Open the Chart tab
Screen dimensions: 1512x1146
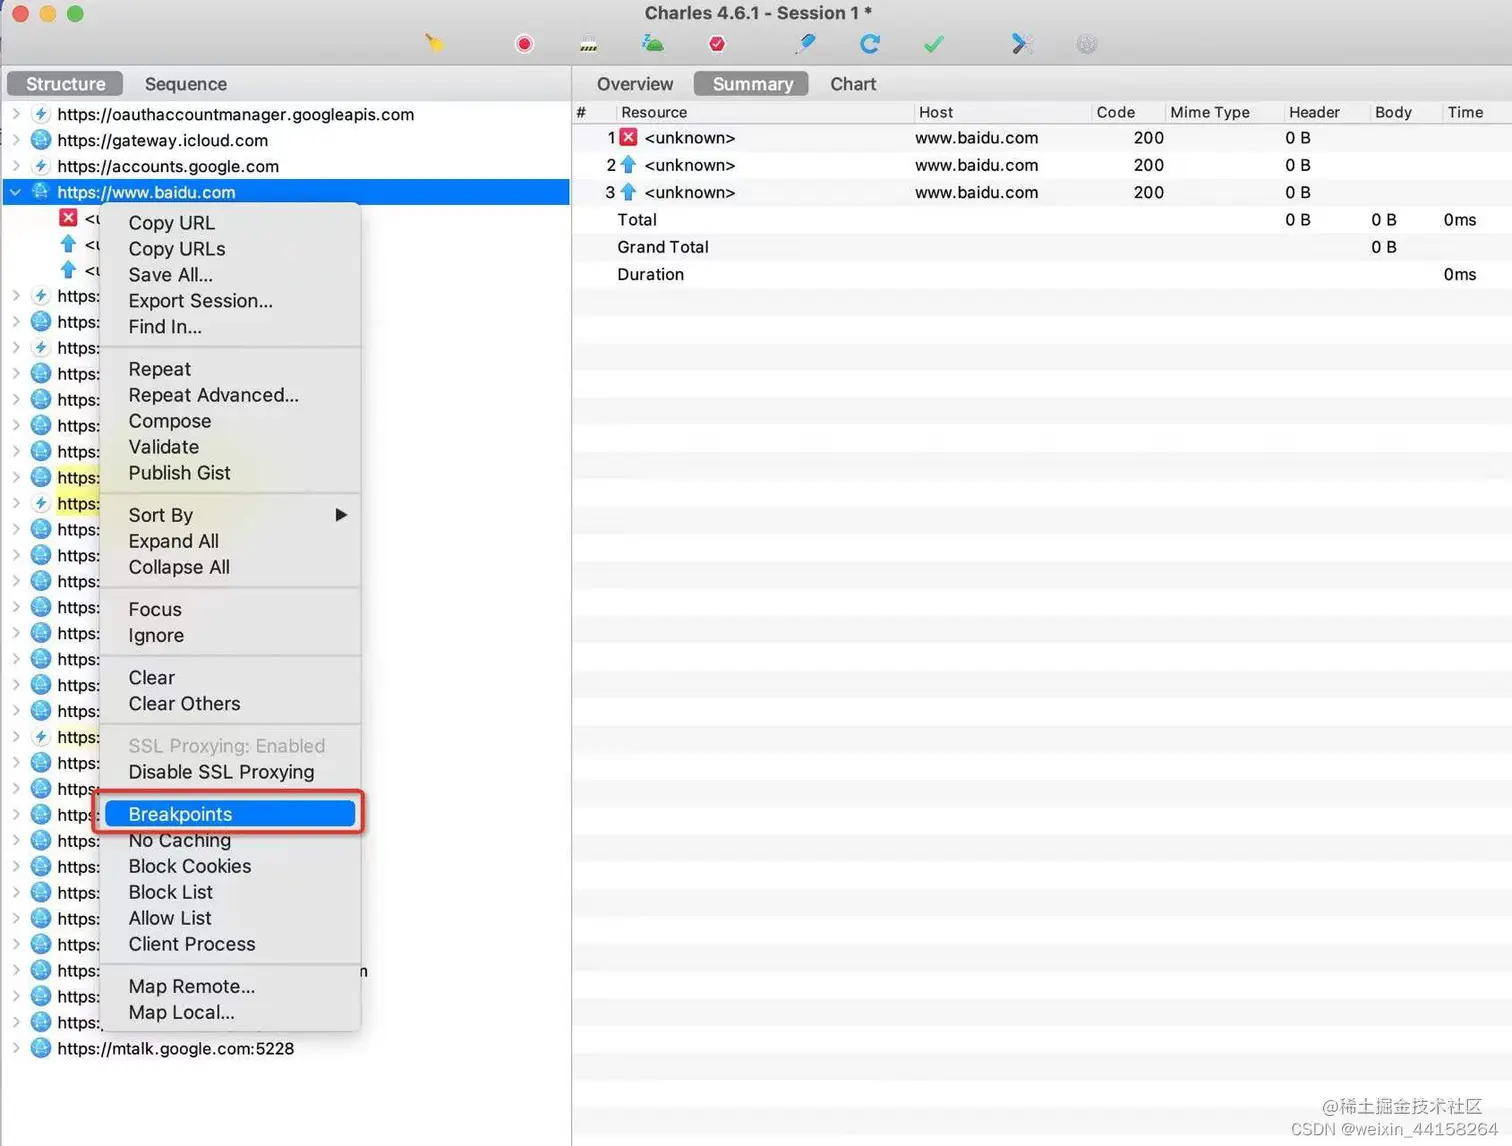coord(853,84)
